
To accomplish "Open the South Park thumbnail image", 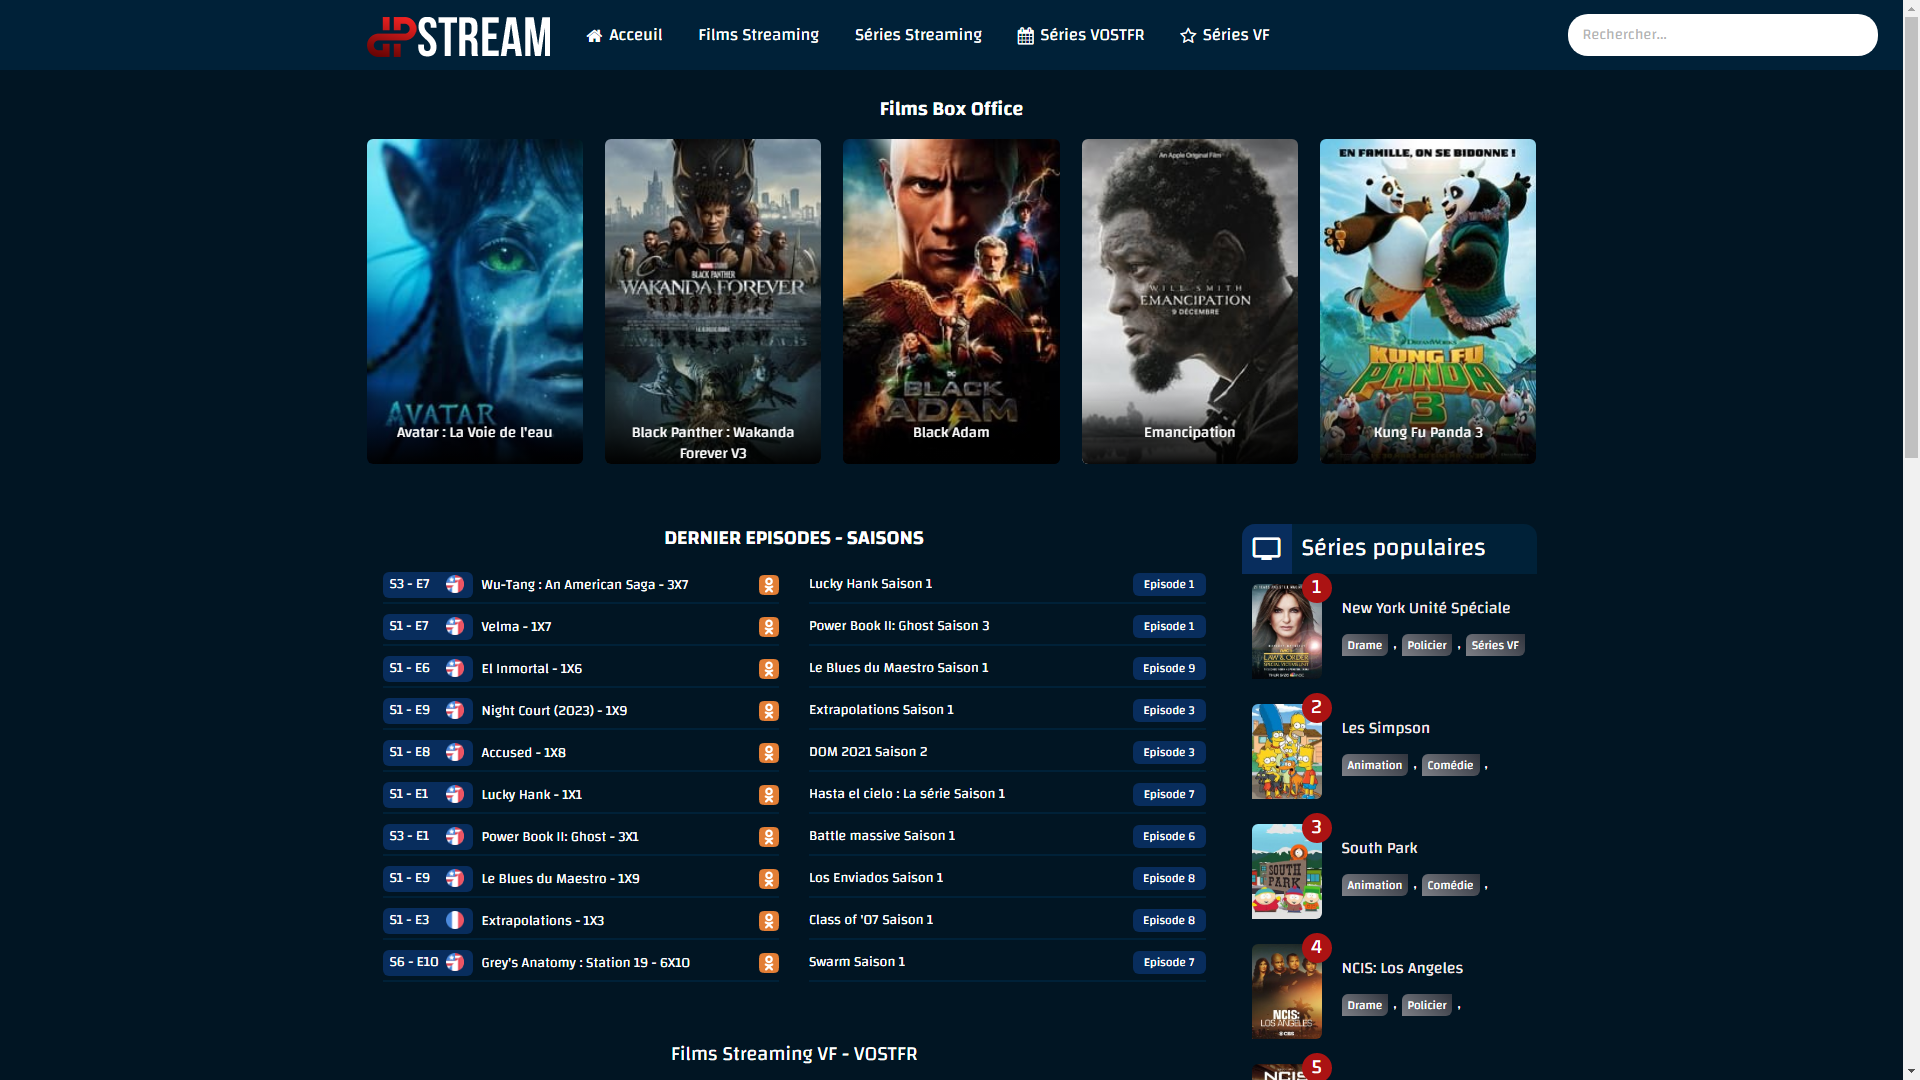I will point(1286,871).
